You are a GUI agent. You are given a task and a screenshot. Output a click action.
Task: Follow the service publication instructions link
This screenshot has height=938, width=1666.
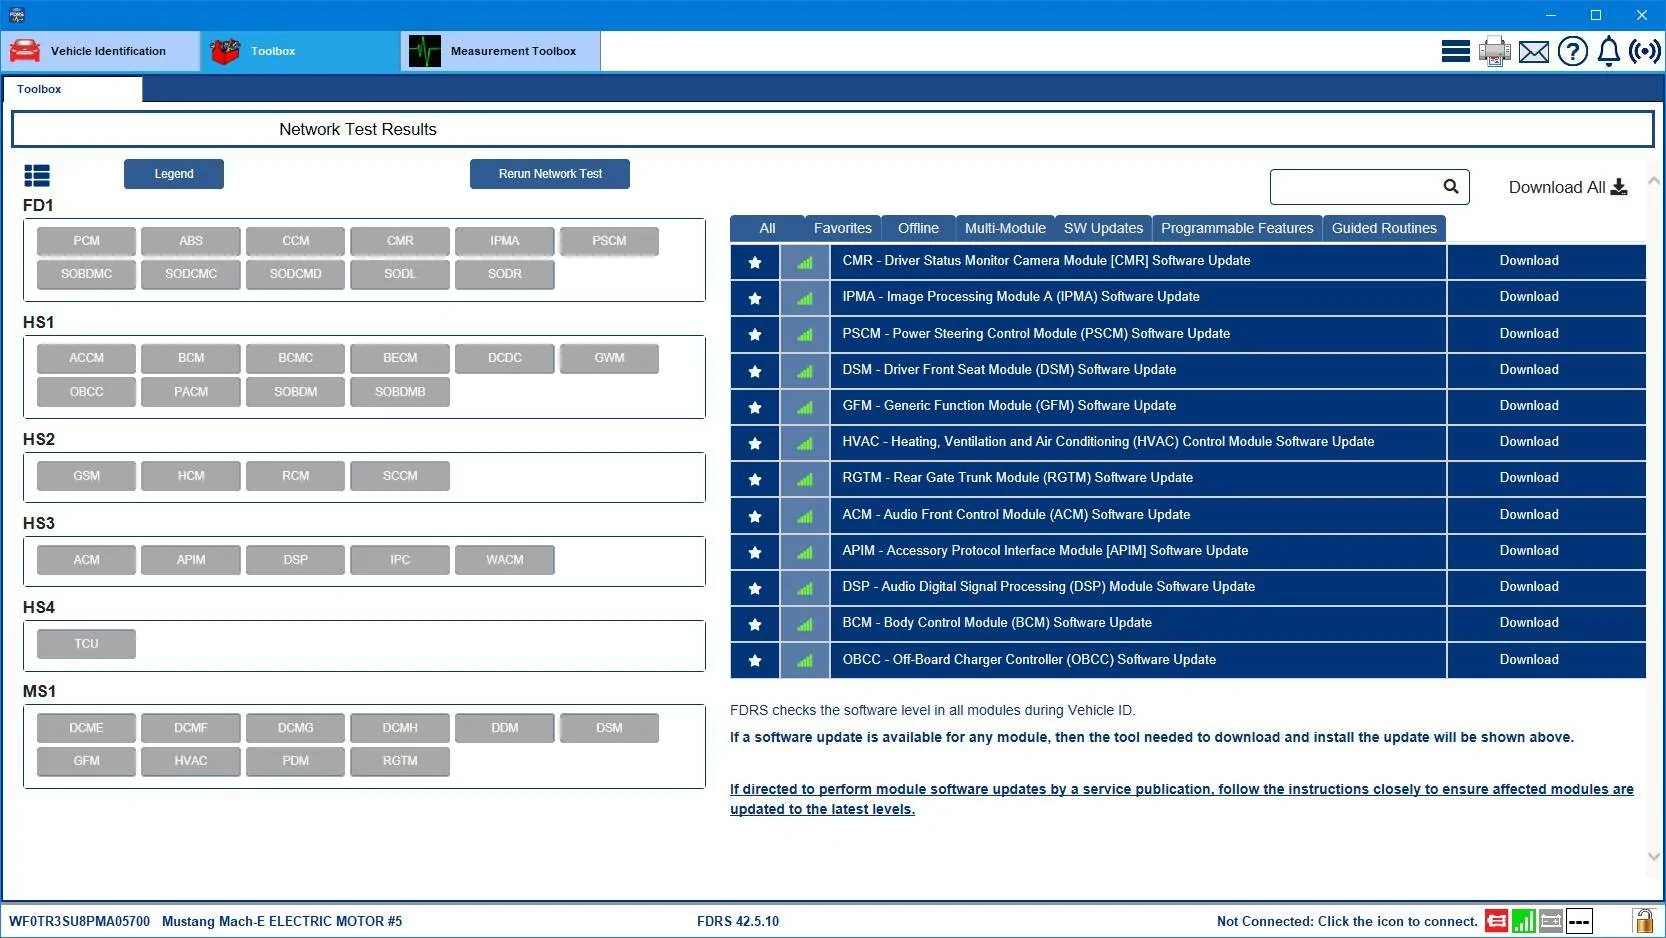(1181, 799)
